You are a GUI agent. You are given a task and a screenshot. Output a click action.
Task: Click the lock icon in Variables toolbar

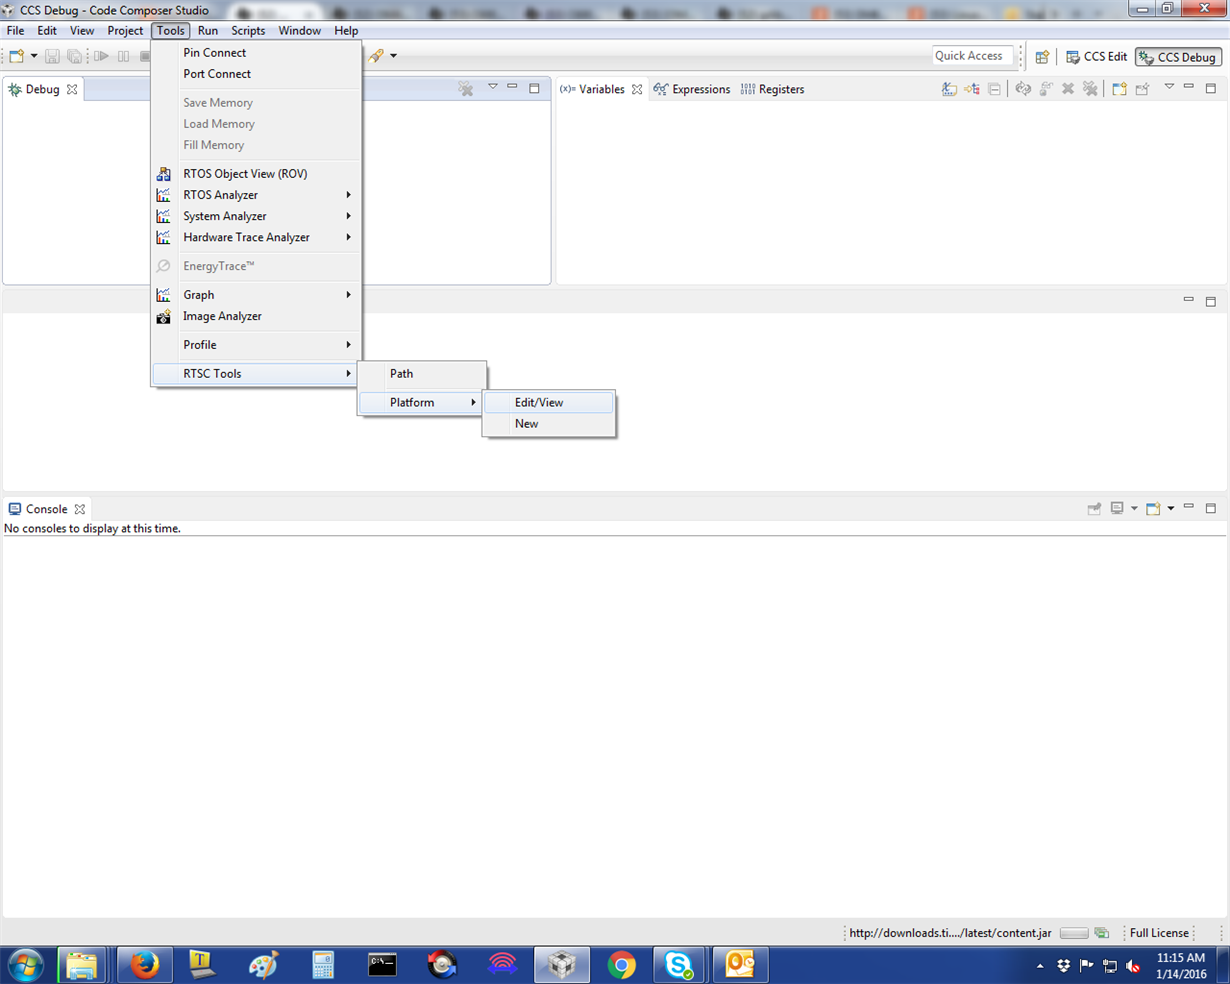click(x=1046, y=89)
